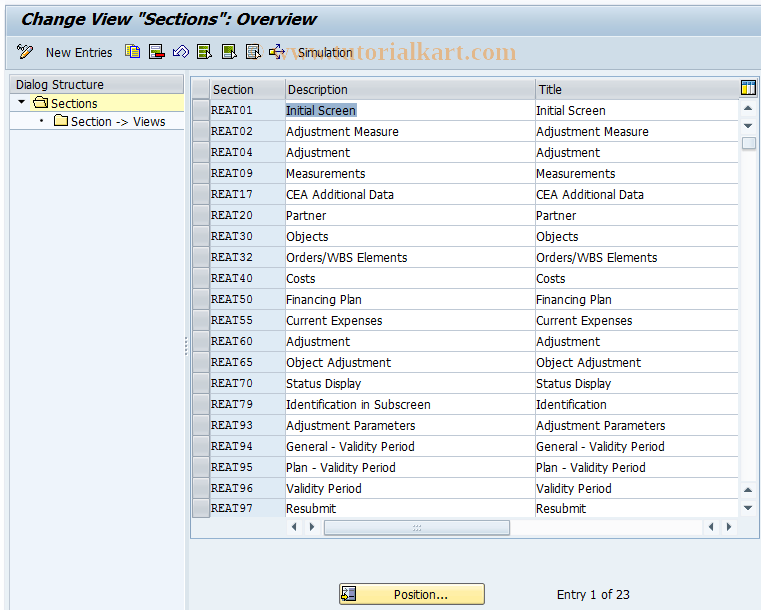Click Current Expenses description cell
The width and height of the screenshot is (761, 610).
tap(410, 320)
